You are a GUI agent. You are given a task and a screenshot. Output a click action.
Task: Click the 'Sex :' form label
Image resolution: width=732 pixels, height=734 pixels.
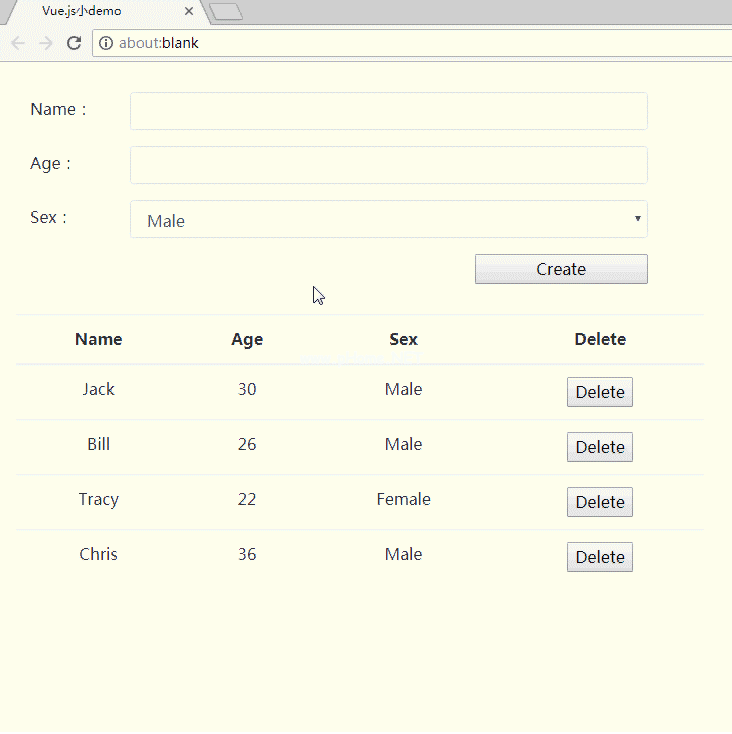pos(49,217)
